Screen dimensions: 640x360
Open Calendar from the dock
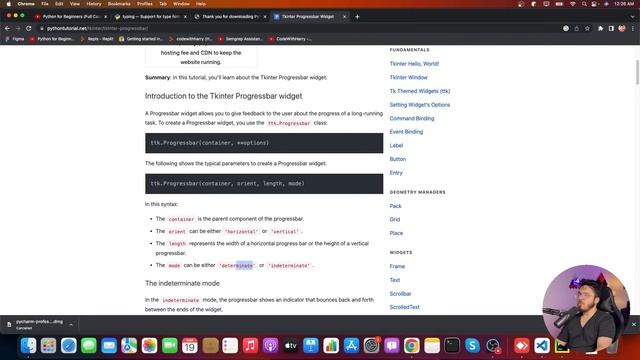coord(190,346)
